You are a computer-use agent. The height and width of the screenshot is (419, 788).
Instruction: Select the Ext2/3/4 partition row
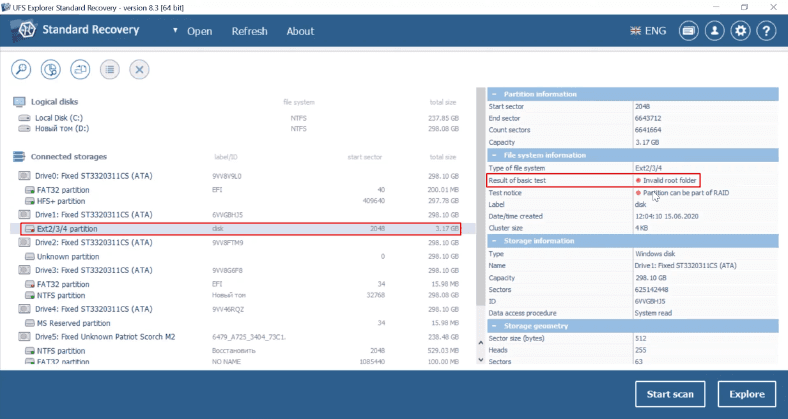pos(241,229)
